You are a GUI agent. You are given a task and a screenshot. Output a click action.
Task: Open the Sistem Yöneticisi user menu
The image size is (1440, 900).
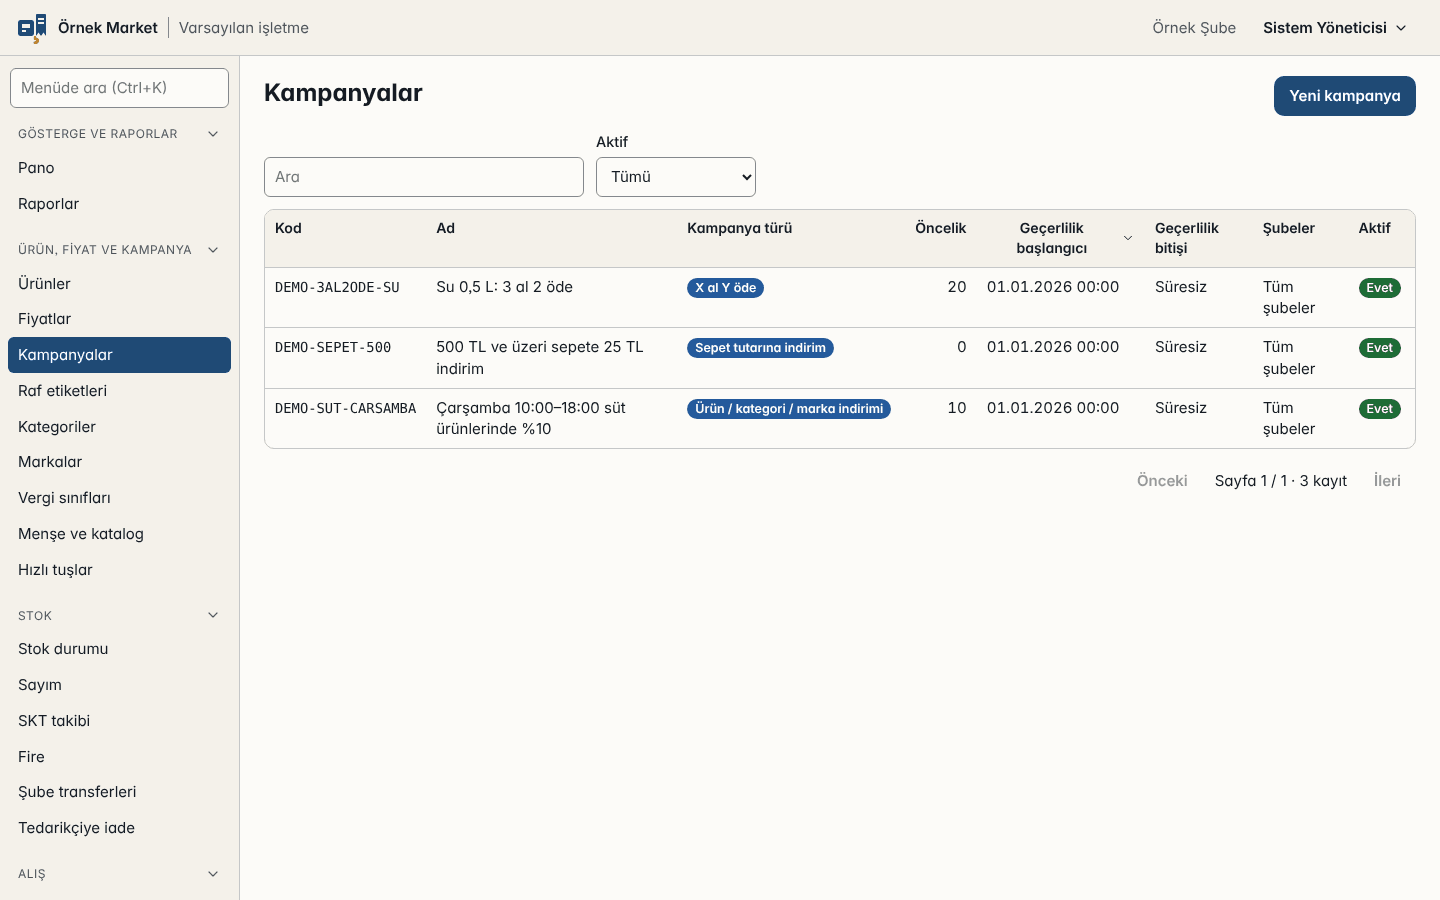point(1335,28)
